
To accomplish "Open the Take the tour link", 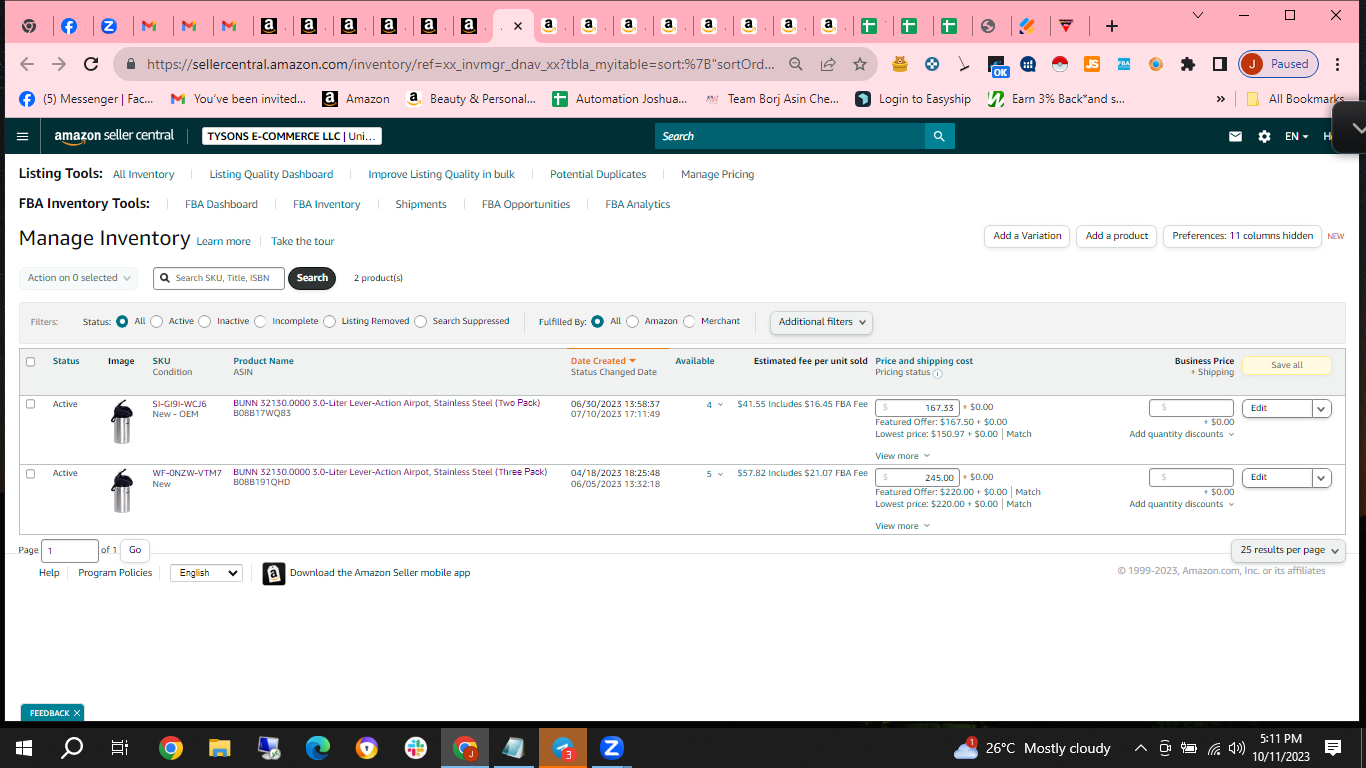I will point(302,241).
